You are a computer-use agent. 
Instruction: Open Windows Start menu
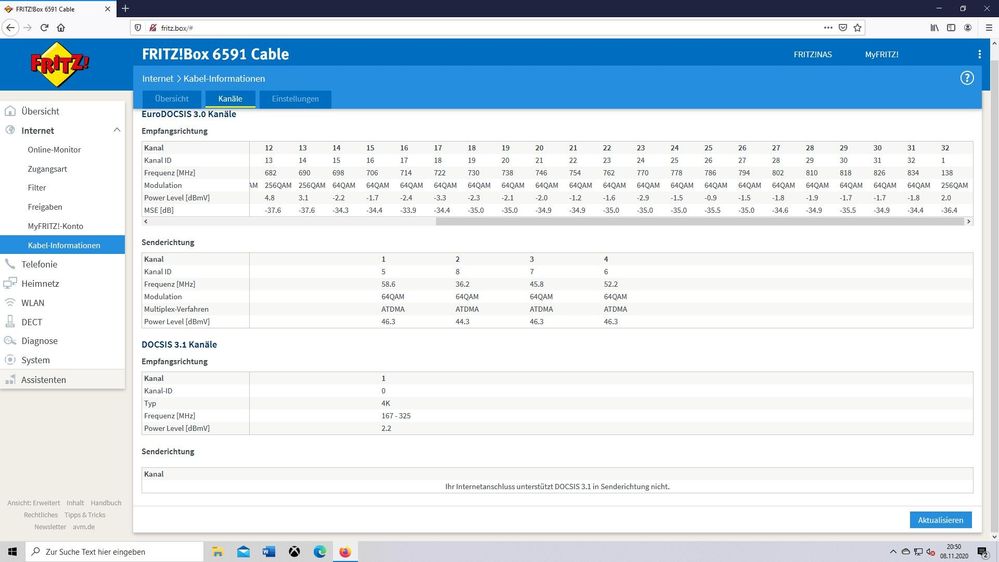[12, 551]
